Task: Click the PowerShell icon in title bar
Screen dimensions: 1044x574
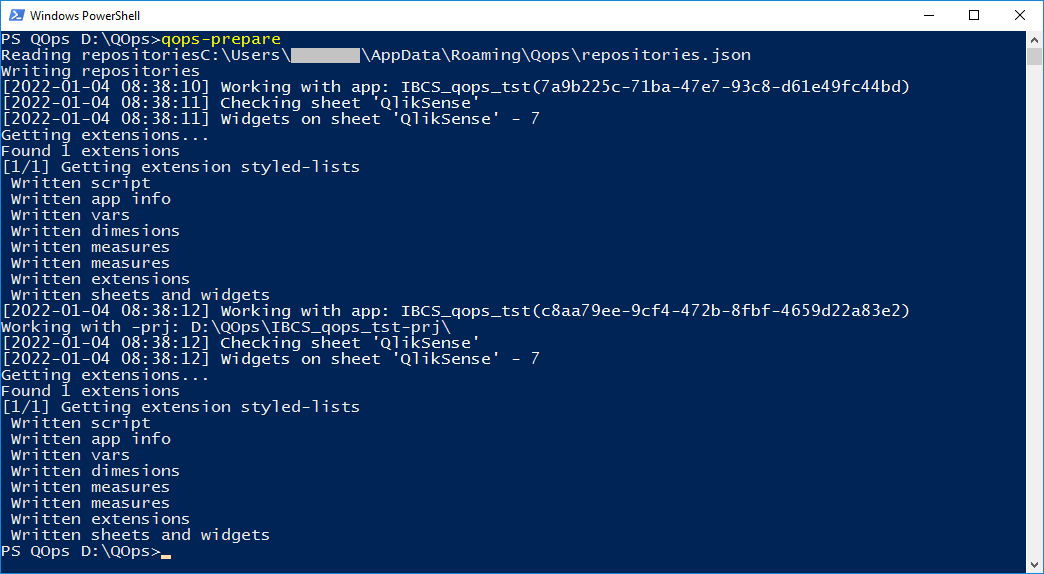Action: 17,15
